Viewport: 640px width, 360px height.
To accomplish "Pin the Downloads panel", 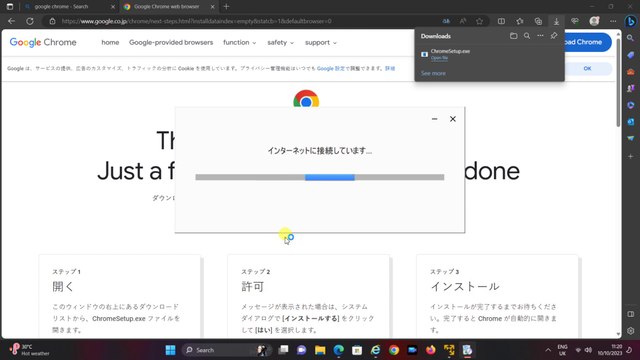I will 554,36.
